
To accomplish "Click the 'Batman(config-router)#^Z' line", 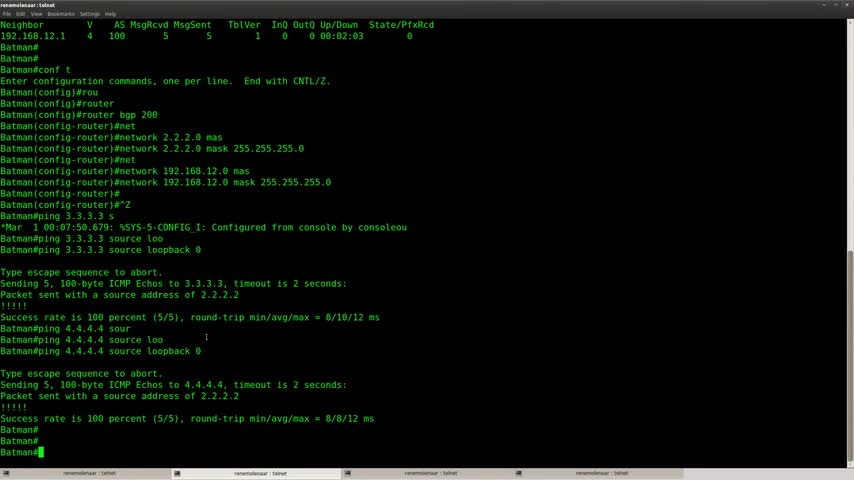I will tap(65, 205).
